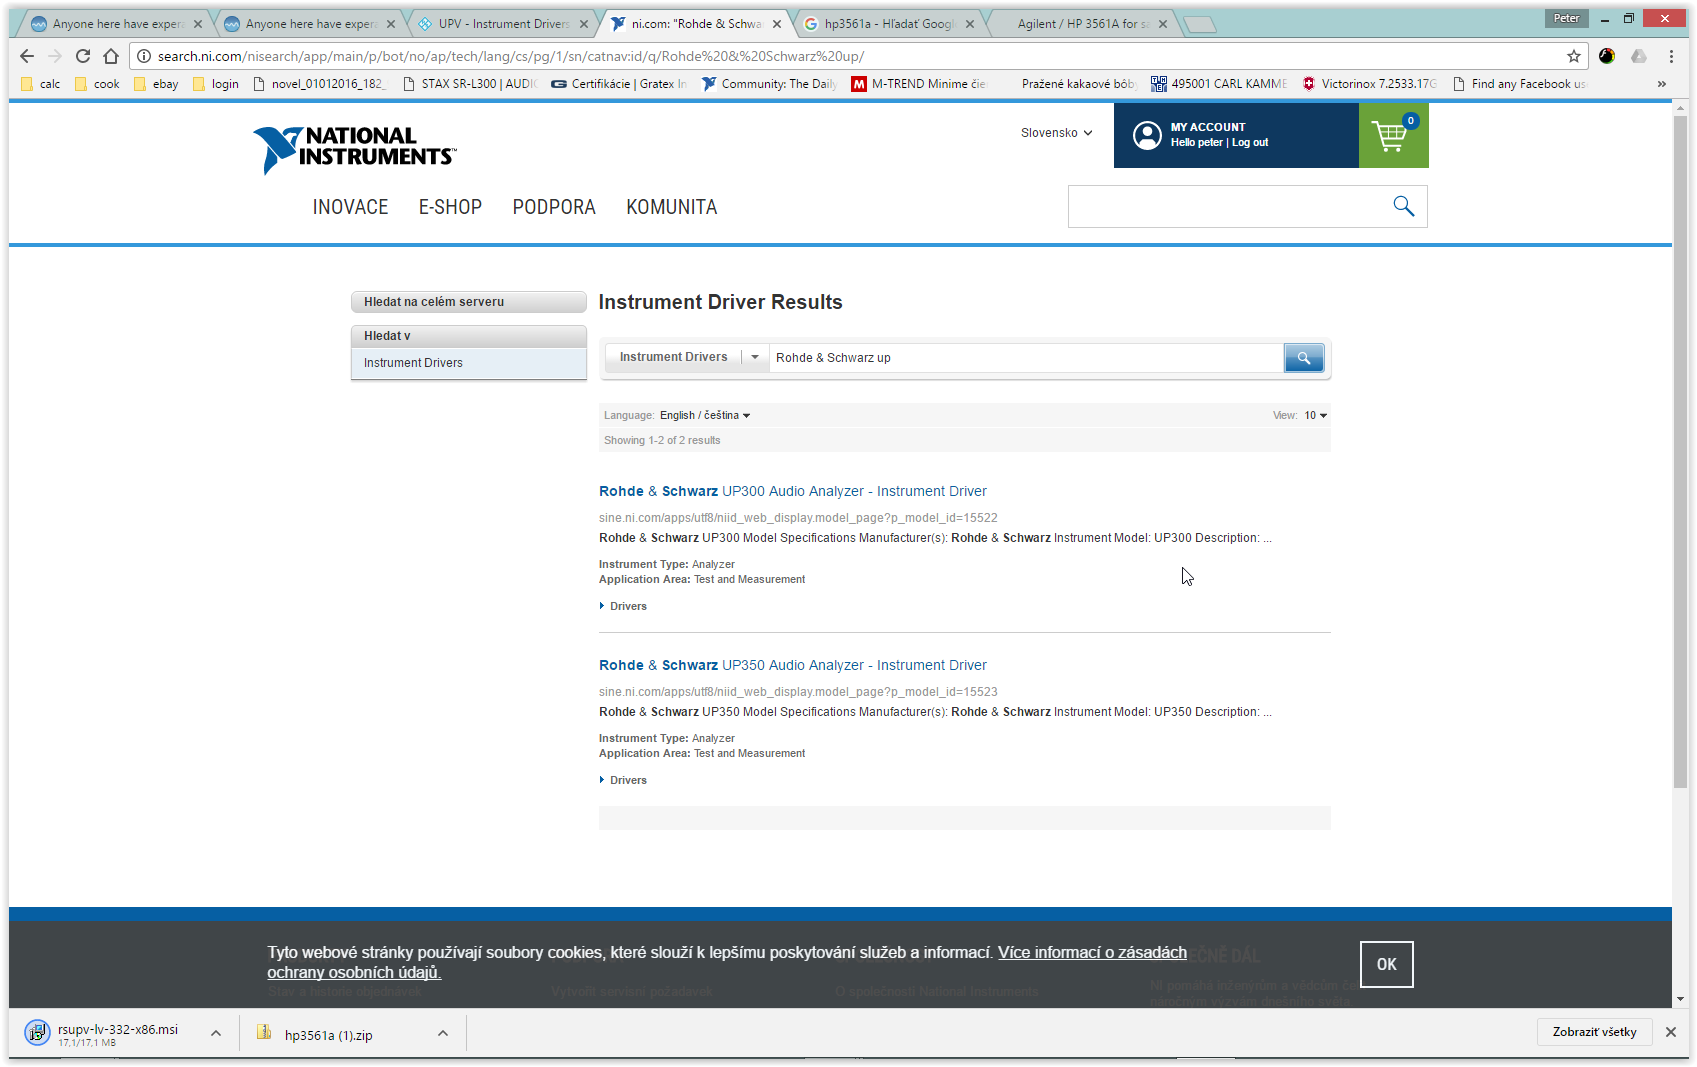
Task: Open the Rohde & Schwarz UP350 Audio Analyzer result
Action: [793, 665]
